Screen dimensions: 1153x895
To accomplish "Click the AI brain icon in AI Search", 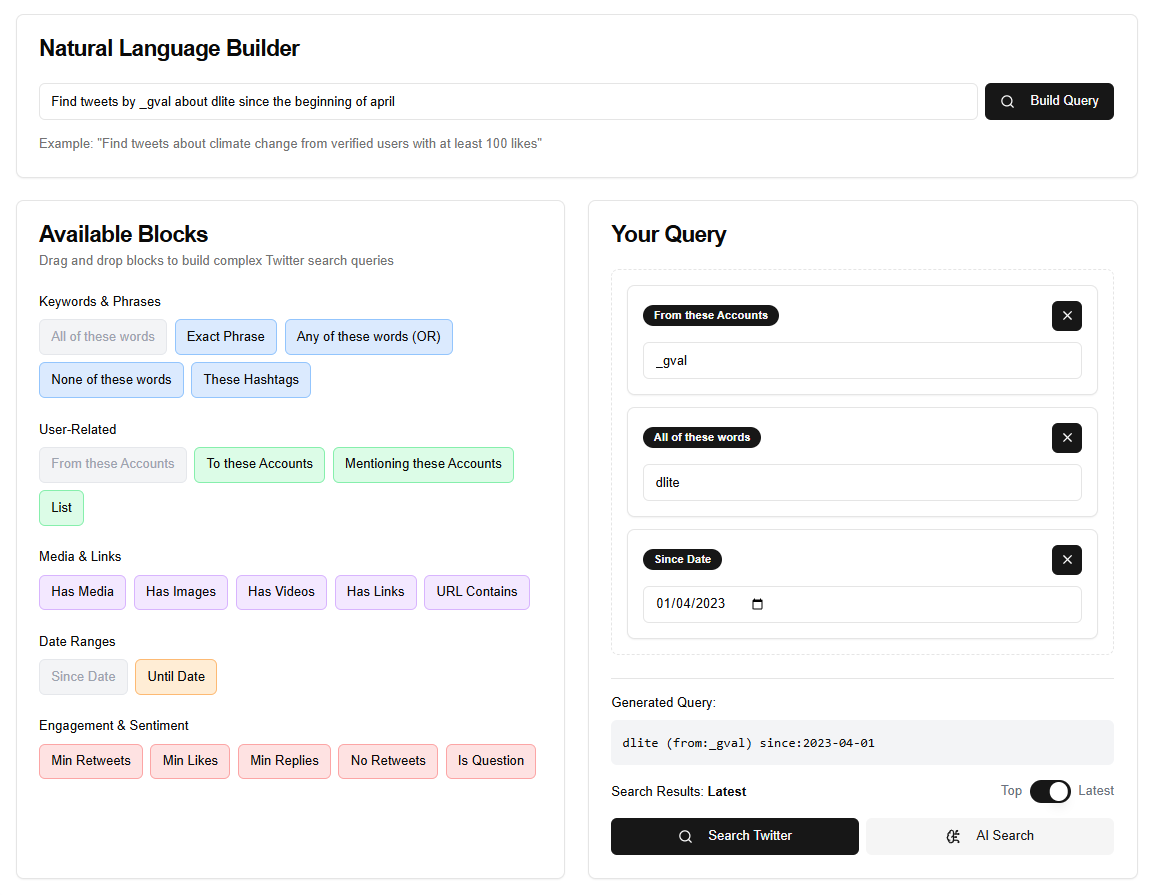I will [953, 836].
